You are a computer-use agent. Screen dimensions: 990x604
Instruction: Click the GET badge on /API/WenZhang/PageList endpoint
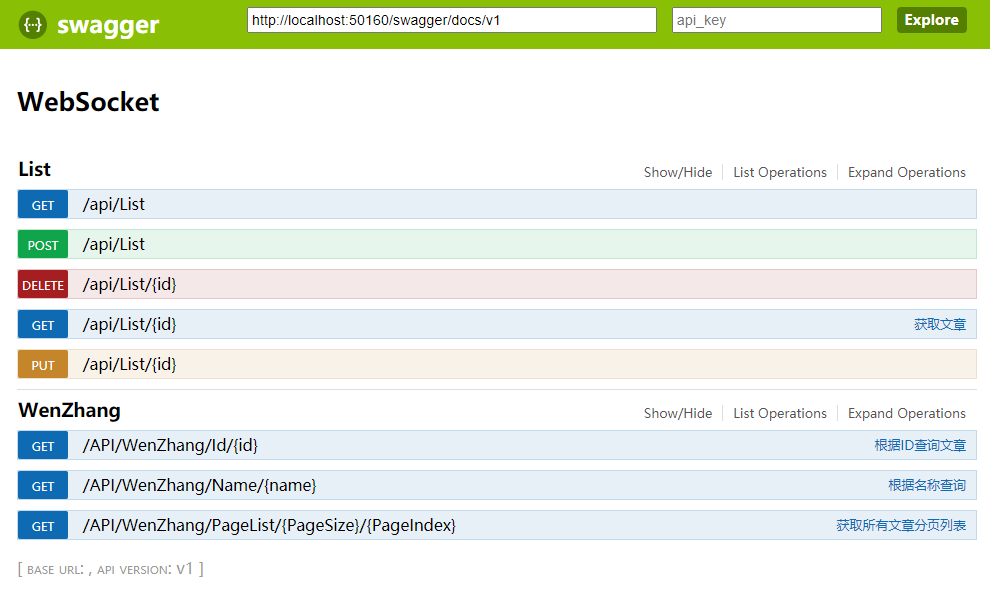click(x=42, y=525)
